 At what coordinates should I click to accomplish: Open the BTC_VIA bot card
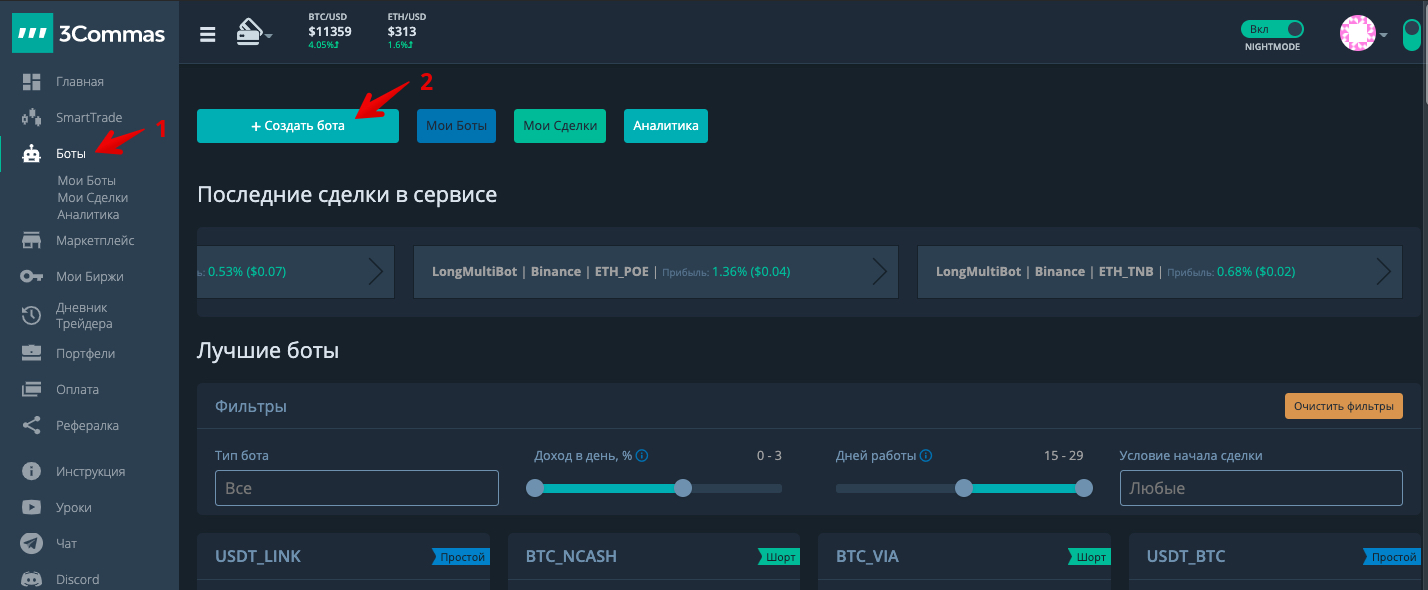tap(964, 561)
